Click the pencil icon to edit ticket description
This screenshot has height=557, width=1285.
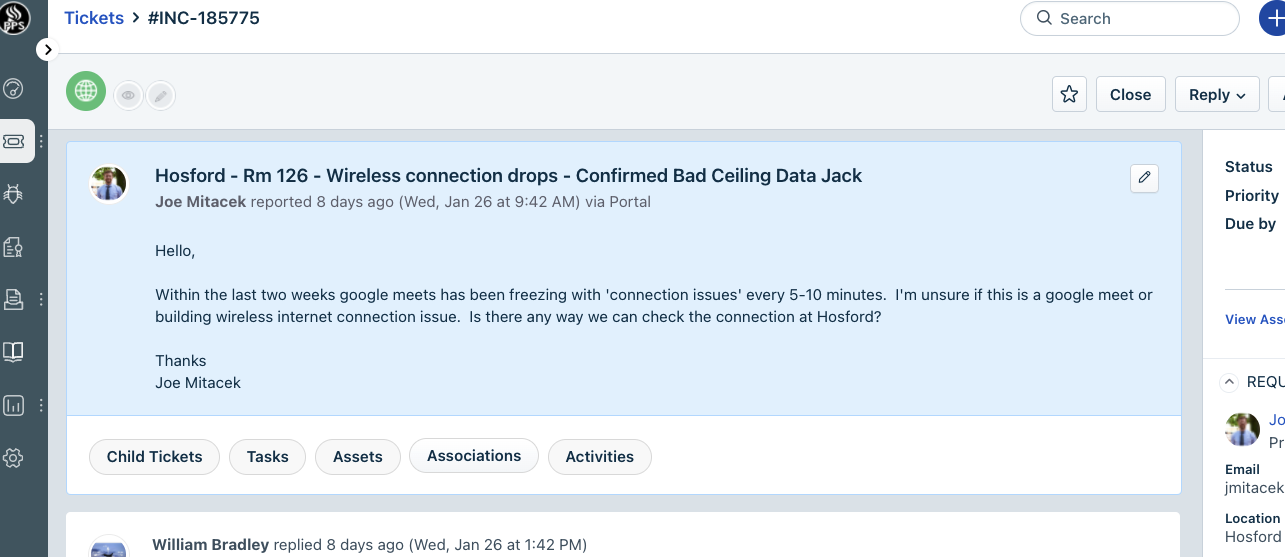click(x=1145, y=178)
